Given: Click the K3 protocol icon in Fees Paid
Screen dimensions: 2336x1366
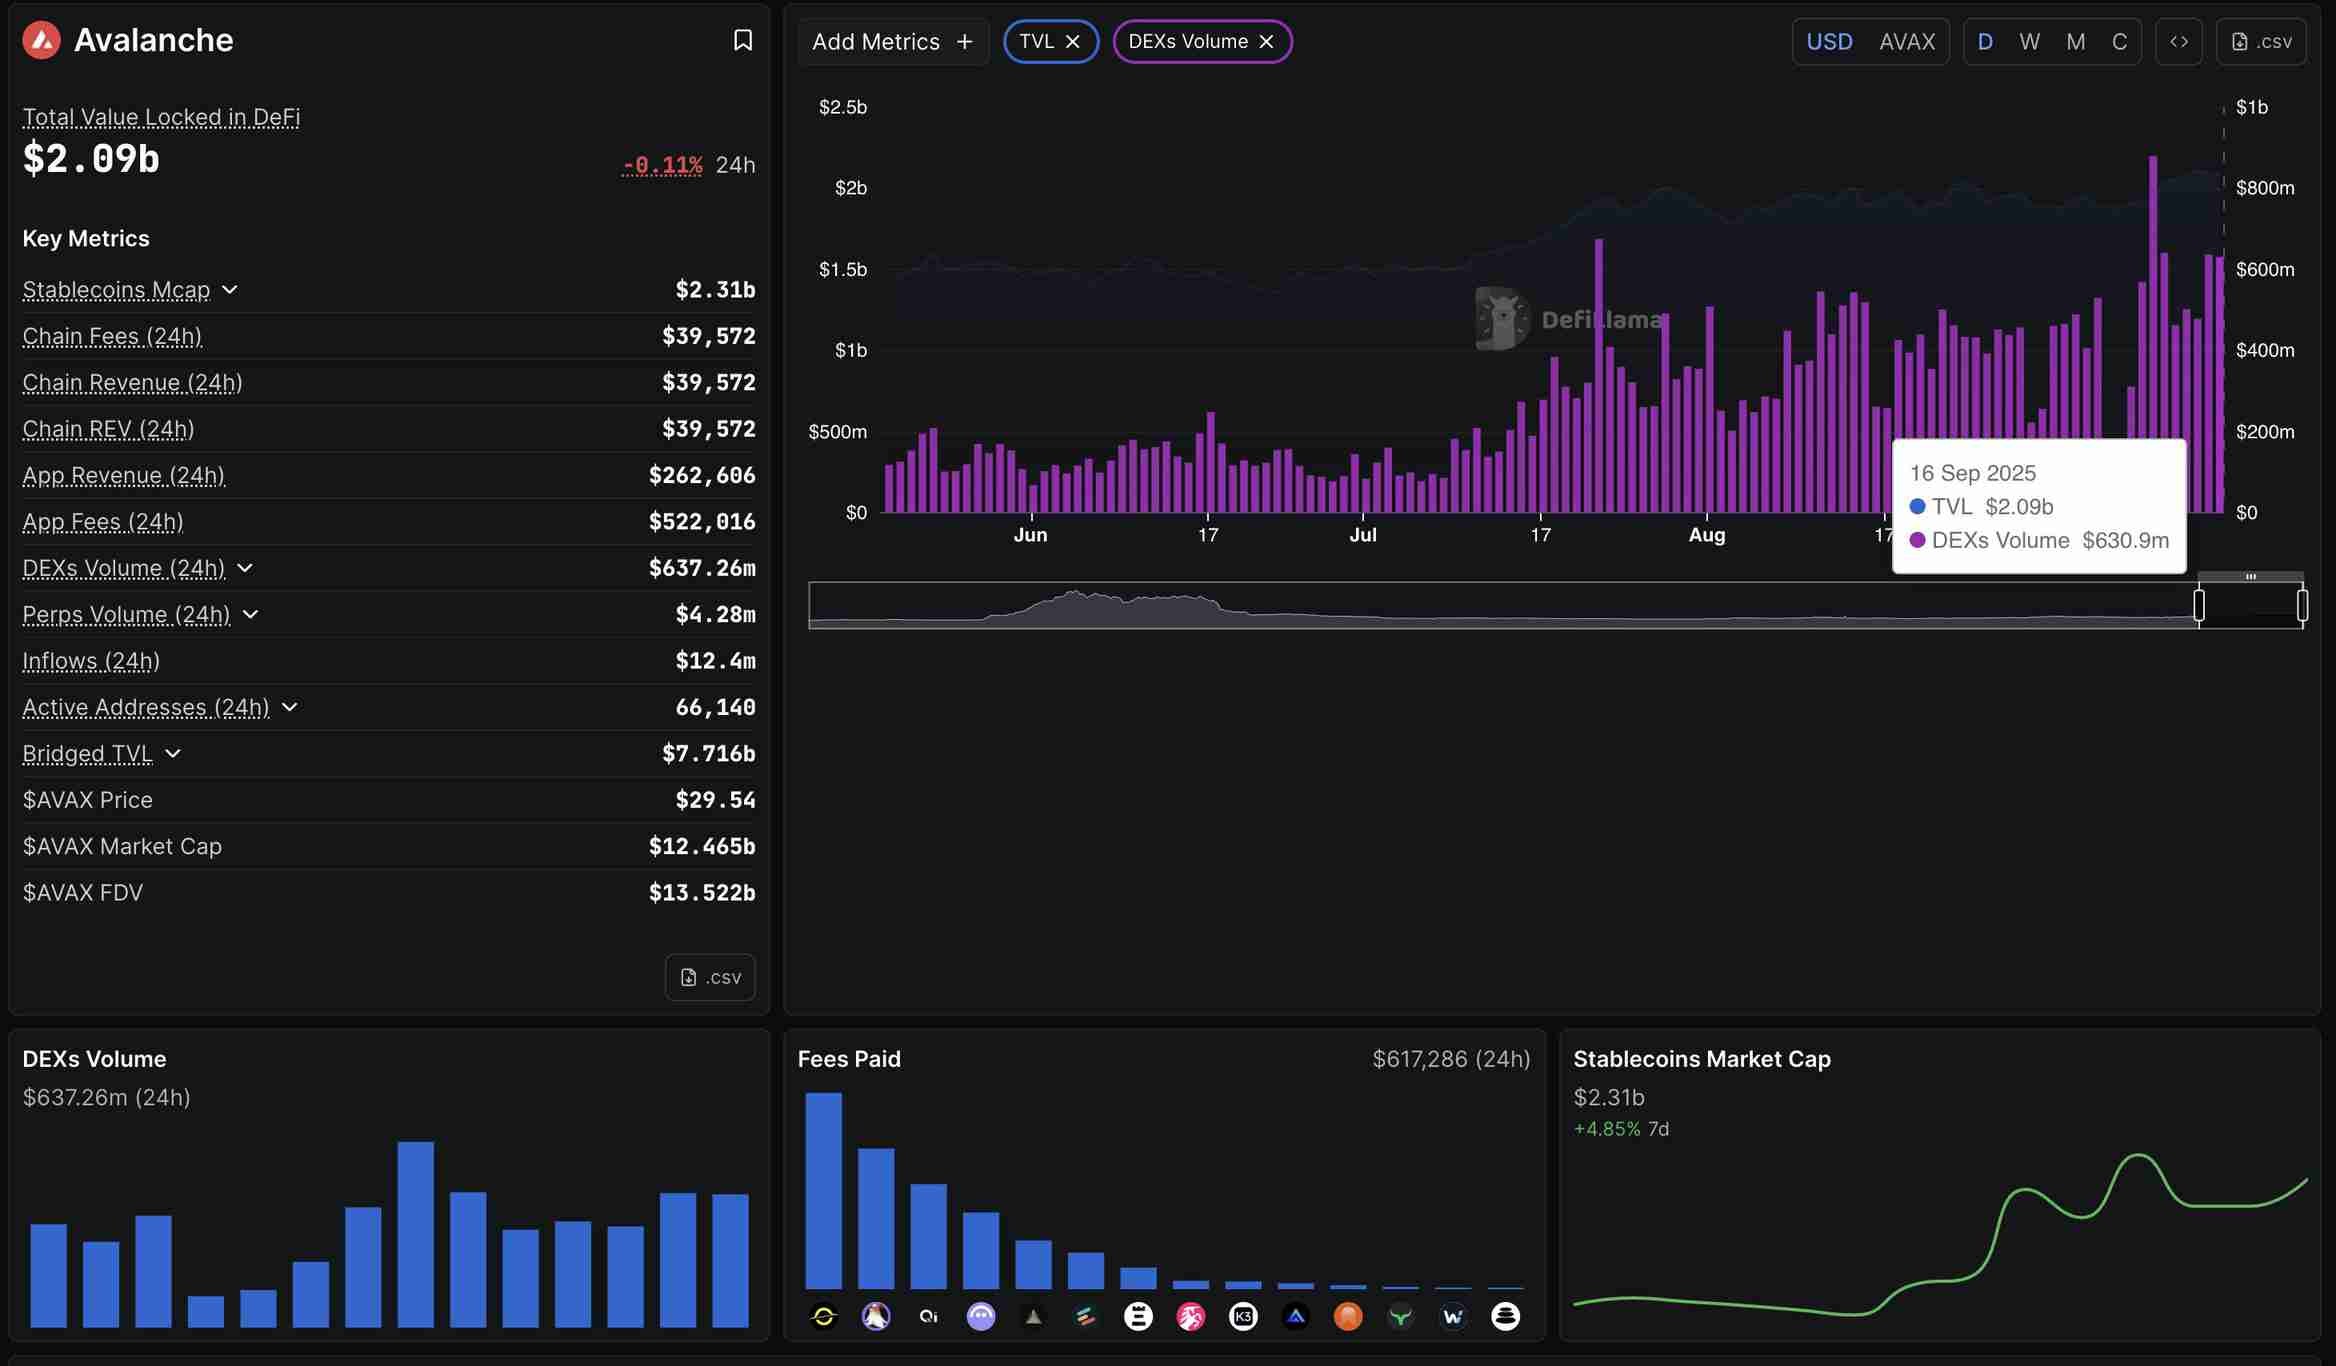Looking at the screenshot, I should pos(1243,1316).
